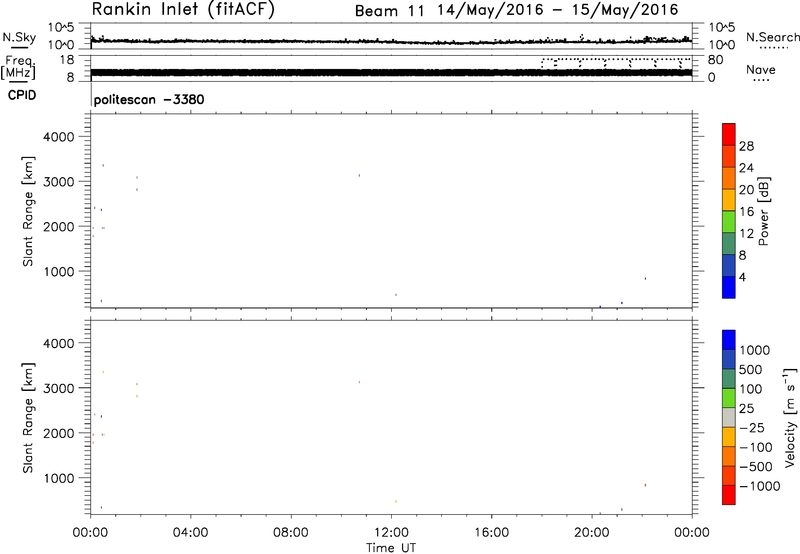Click the "80" right tick of frequency panel
The width and height of the screenshot is (800, 554).
click(x=715, y=60)
